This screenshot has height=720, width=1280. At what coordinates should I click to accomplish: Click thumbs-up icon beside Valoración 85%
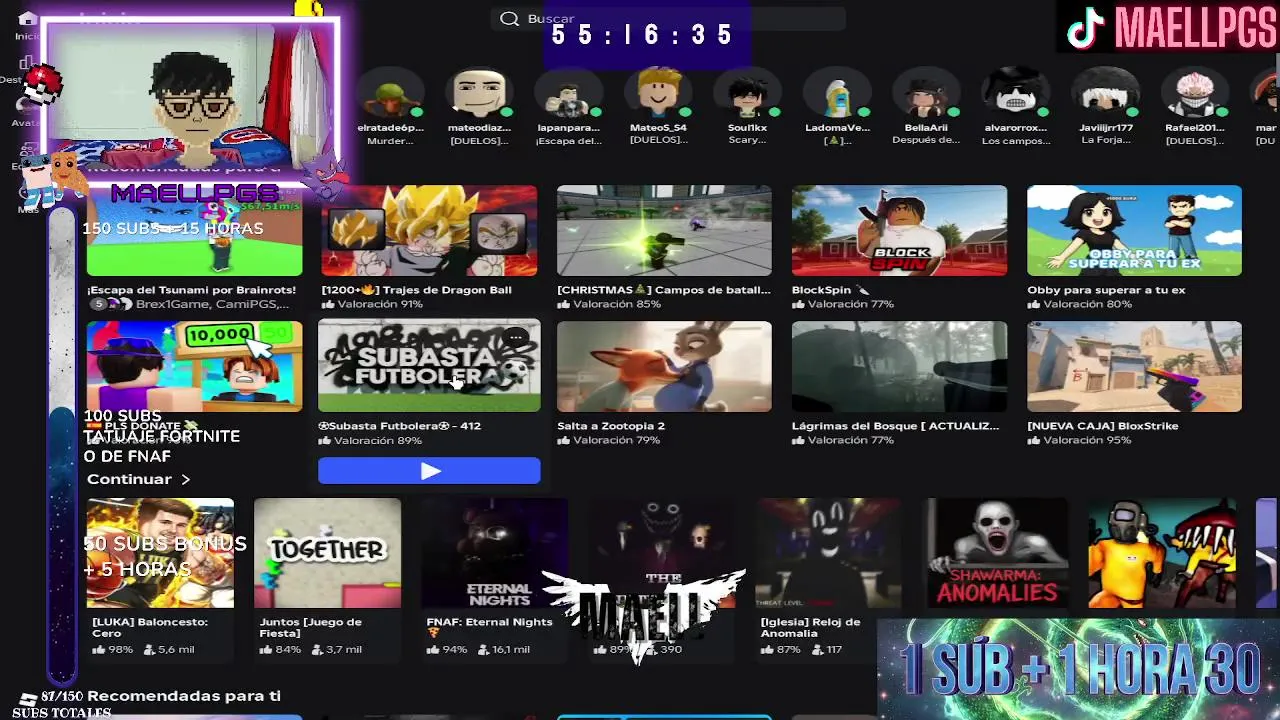click(563, 304)
